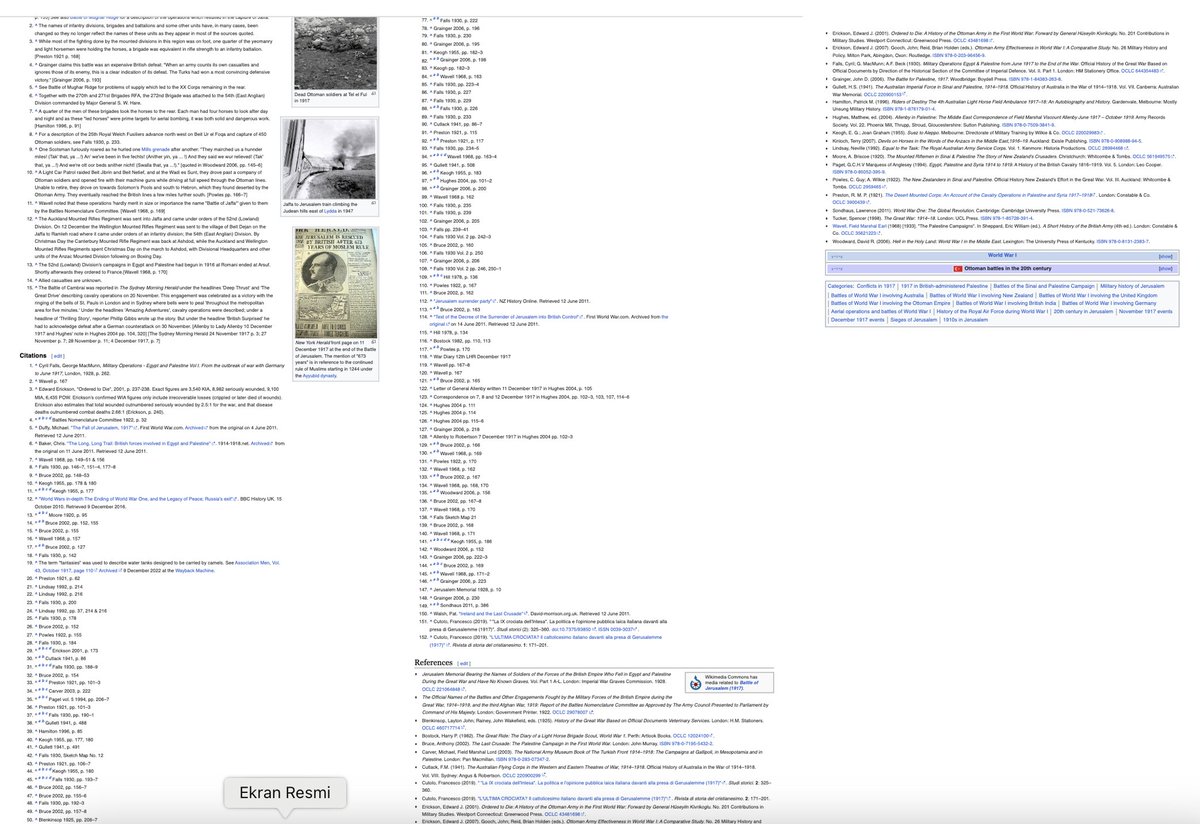This screenshot has width=1200, height=824.
Task: Open World Wars in-depth BBC citation link
Action: [138, 499]
